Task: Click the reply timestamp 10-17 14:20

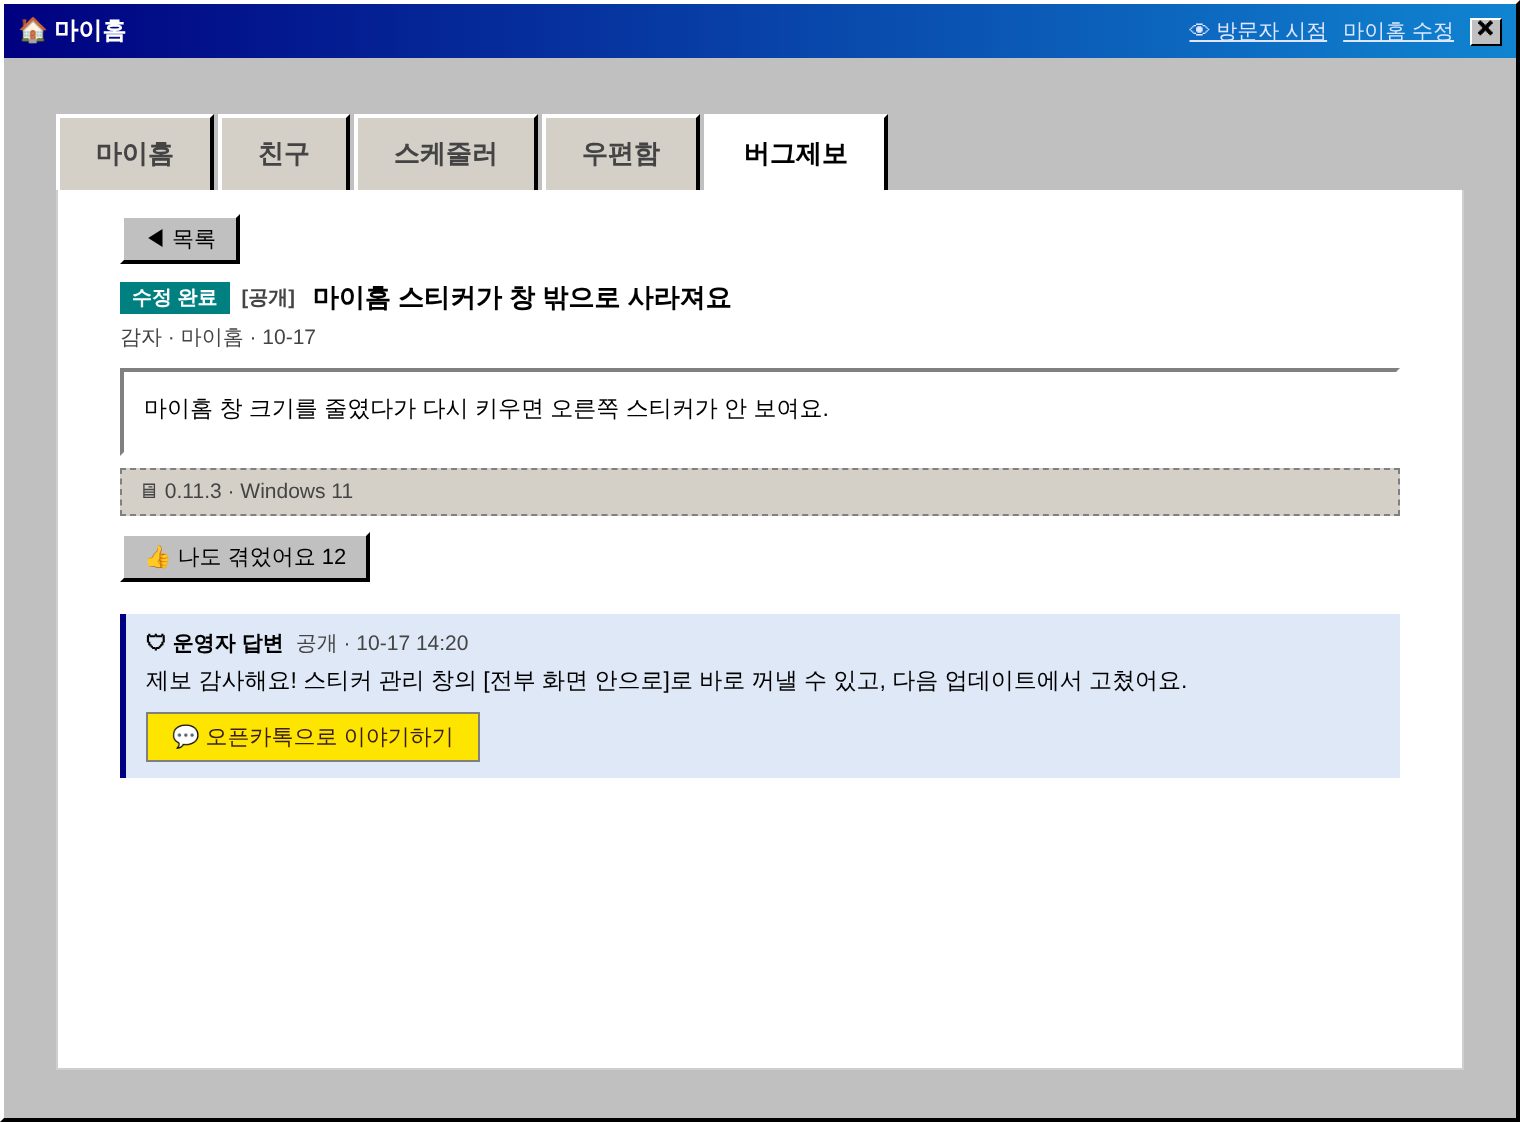Action: [x=412, y=643]
